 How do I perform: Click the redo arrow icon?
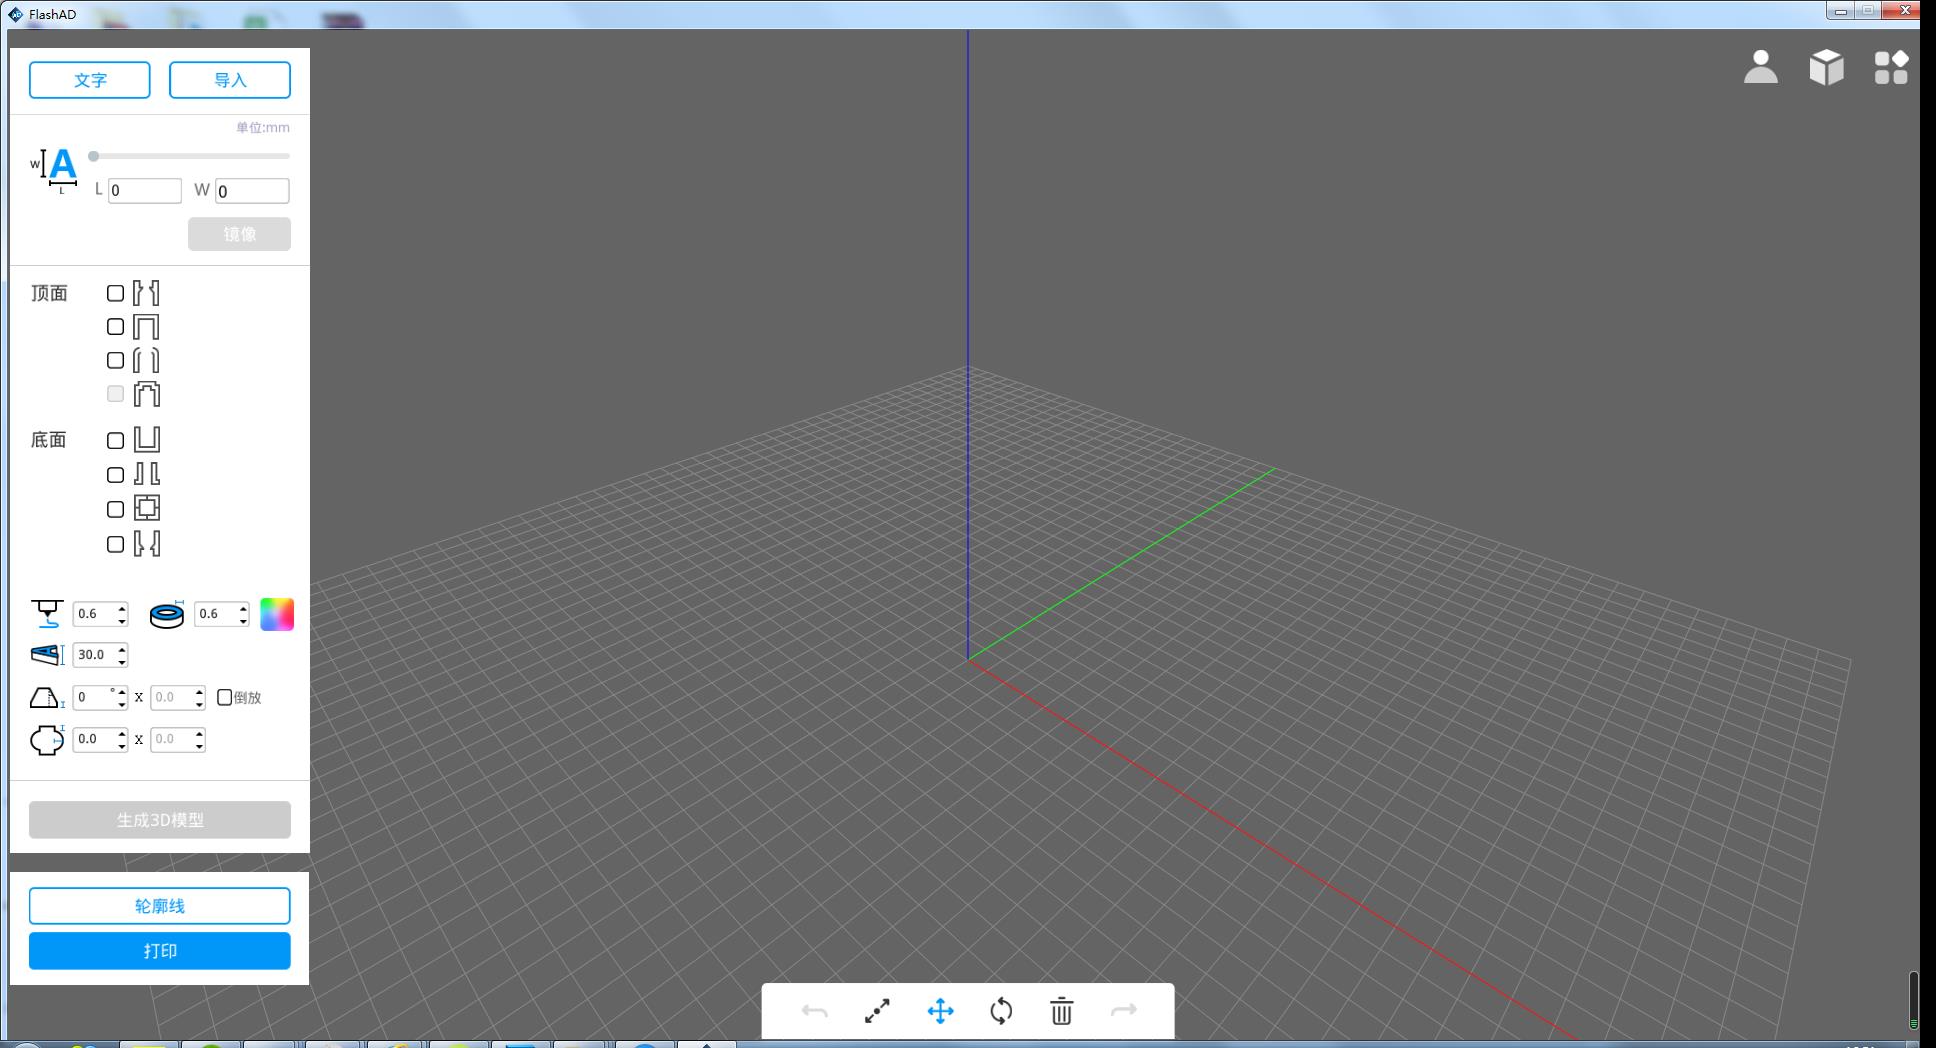(1124, 1011)
